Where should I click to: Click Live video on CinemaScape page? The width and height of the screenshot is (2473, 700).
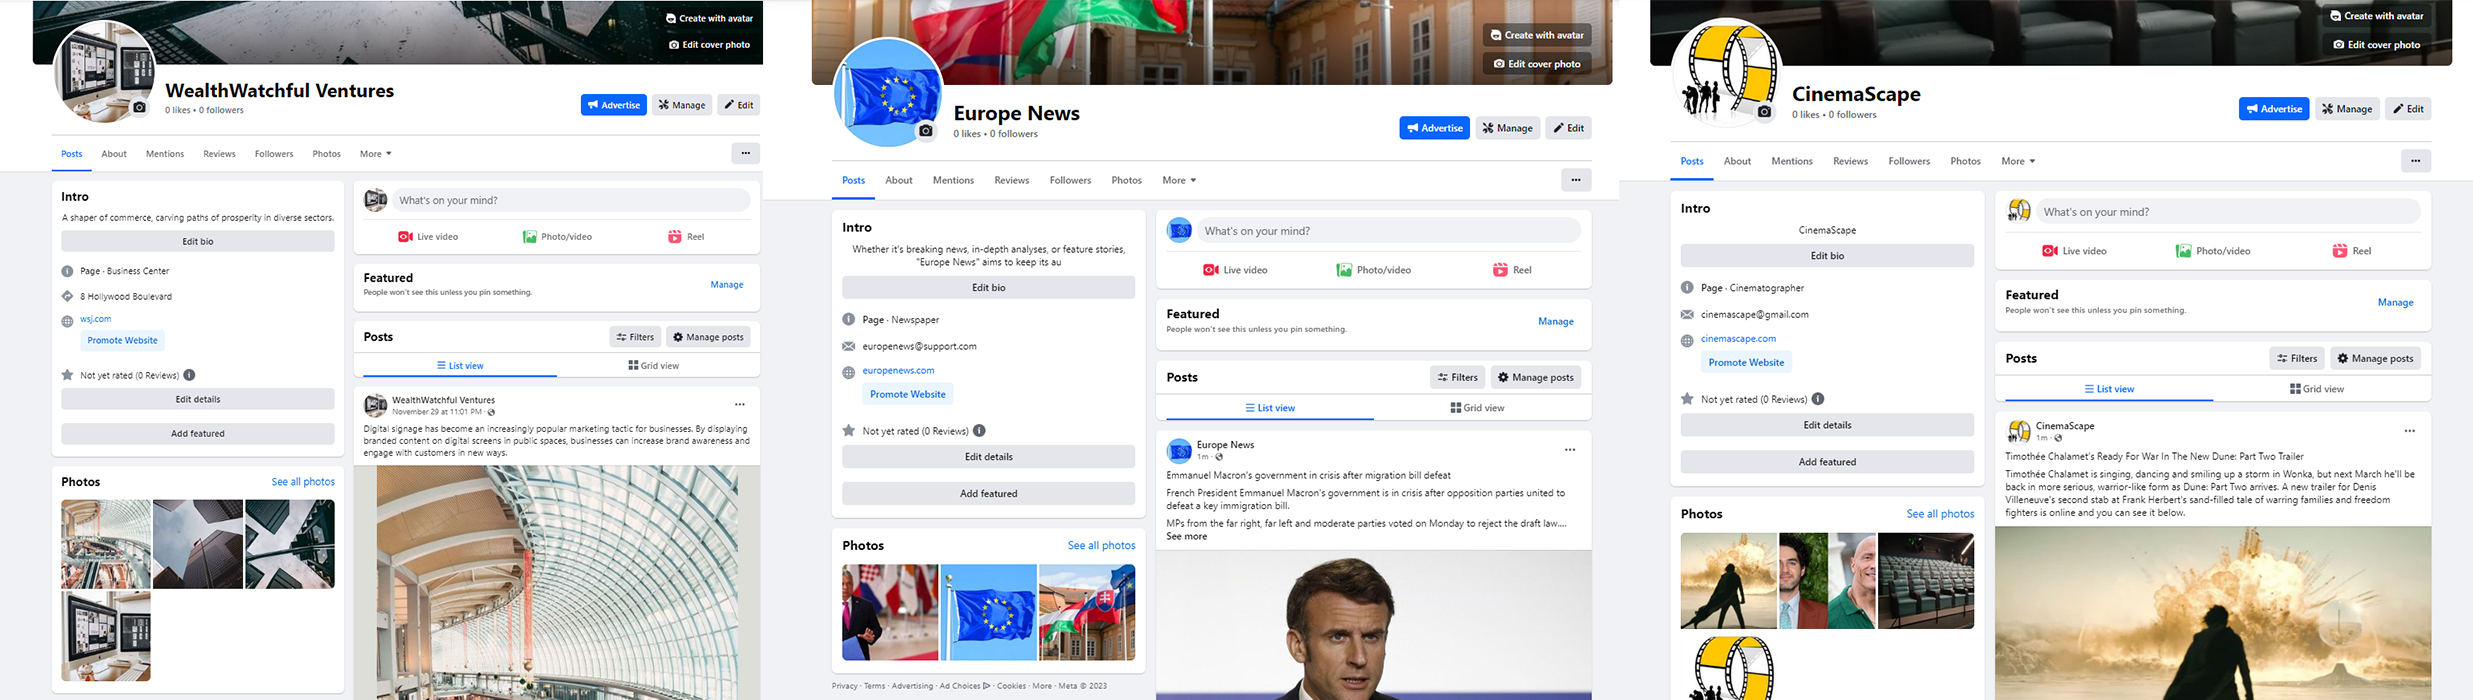point(2074,251)
